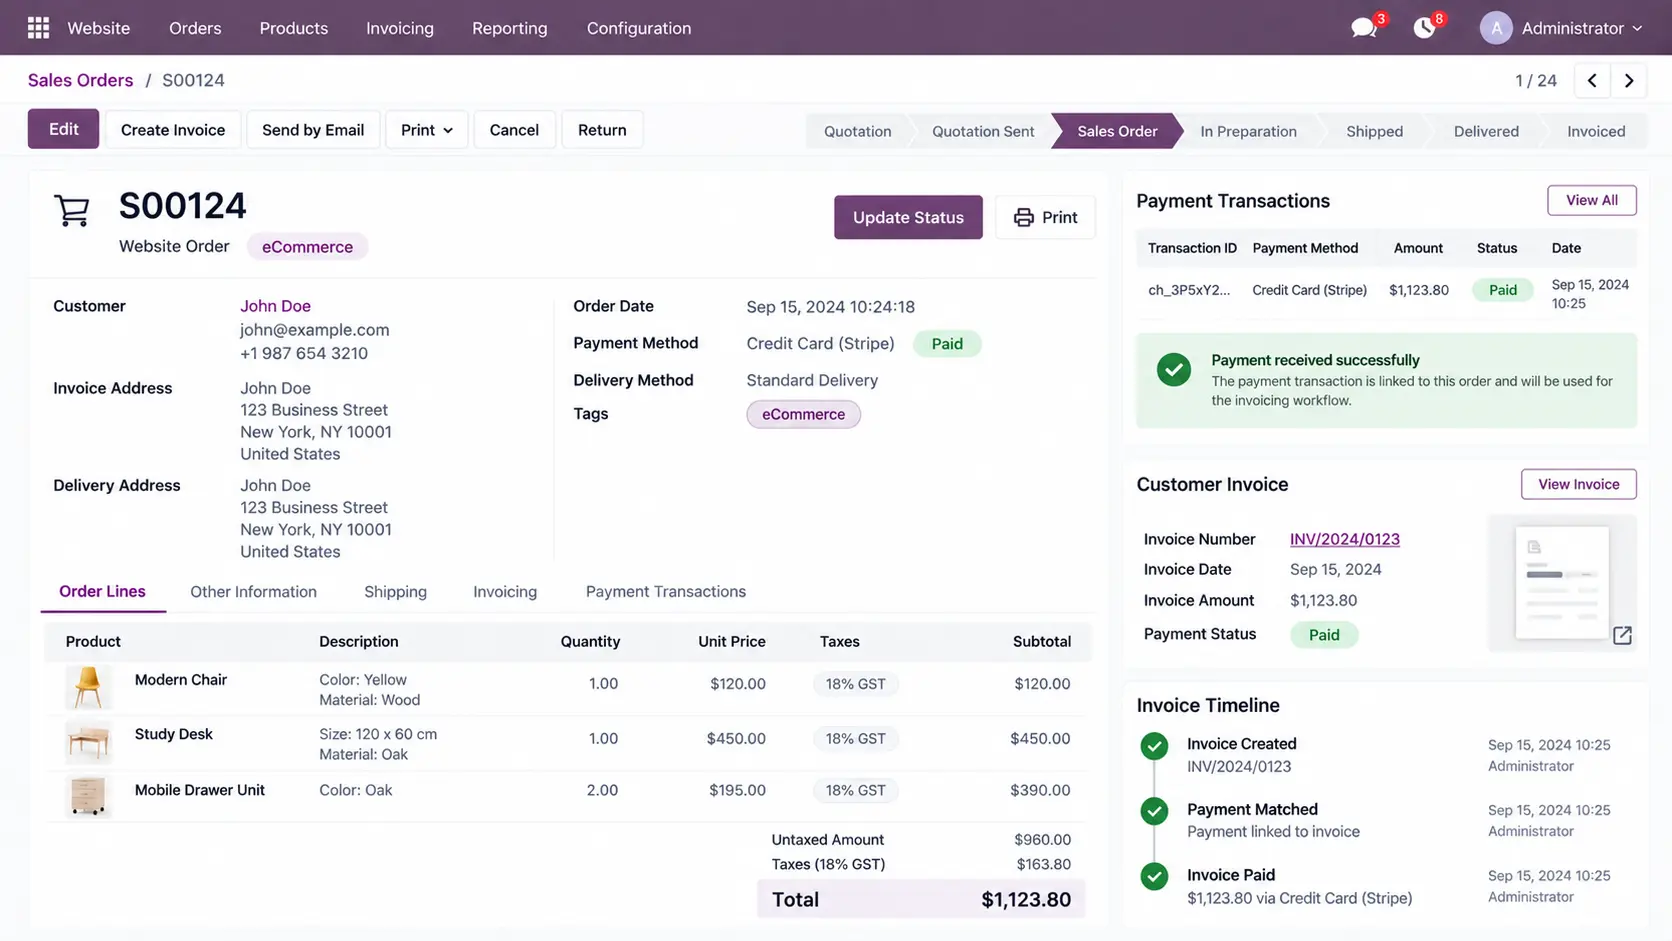This screenshot has width=1672, height=941.
Task: Open invoice preview external link icon
Action: (x=1622, y=635)
